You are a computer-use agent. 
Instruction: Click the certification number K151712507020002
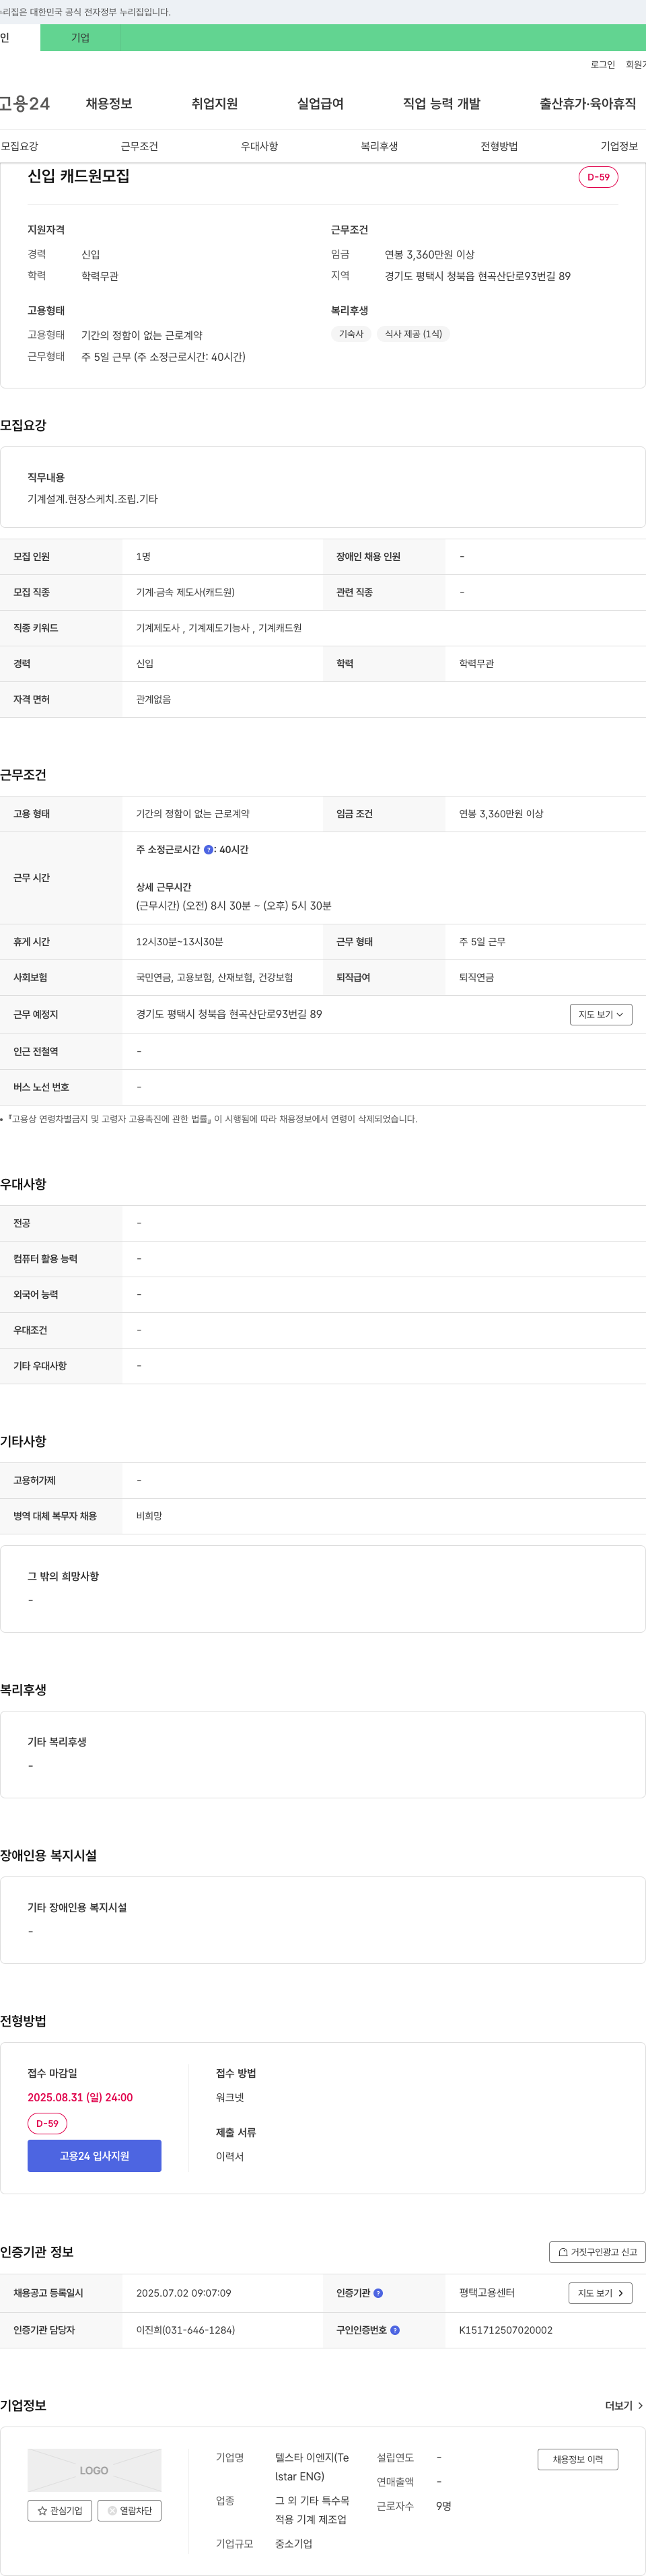click(x=505, y=2330)
